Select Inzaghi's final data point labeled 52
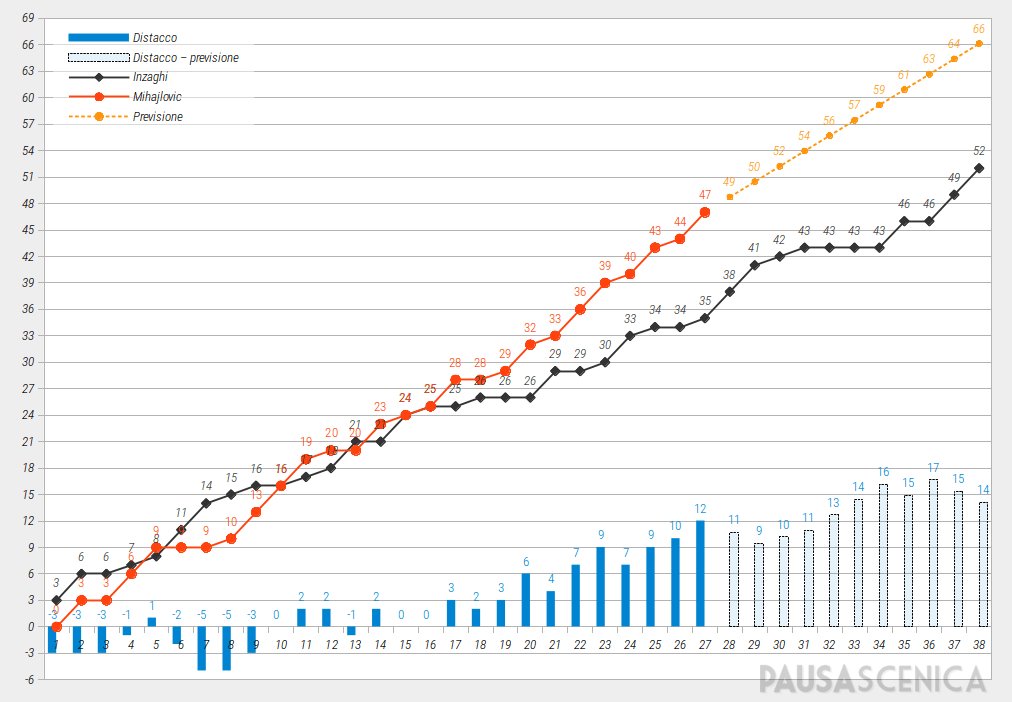The width and height of the screenshot is (1012, 702). click(x=979, y=168)
